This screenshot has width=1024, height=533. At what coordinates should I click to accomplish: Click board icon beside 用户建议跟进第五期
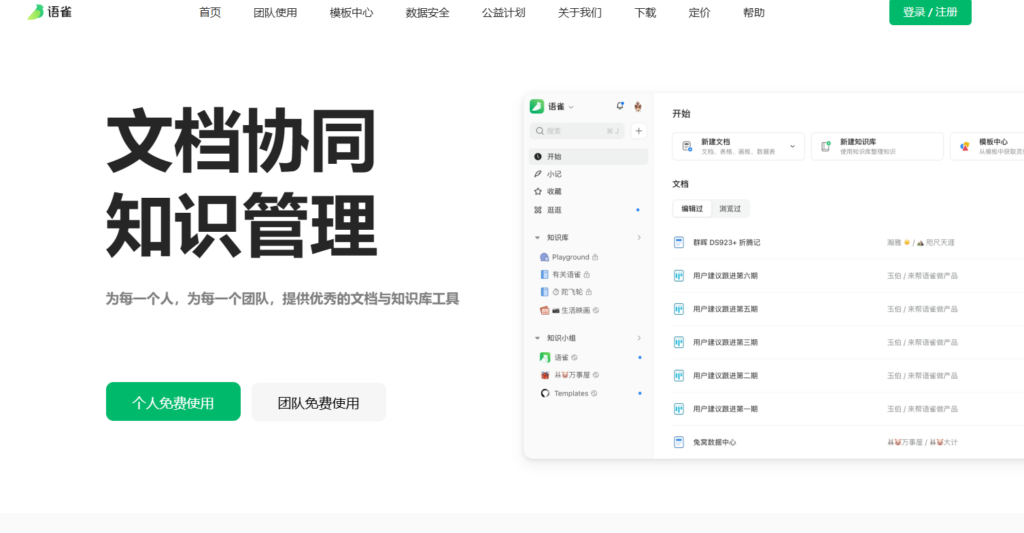(x=679, y=309)
